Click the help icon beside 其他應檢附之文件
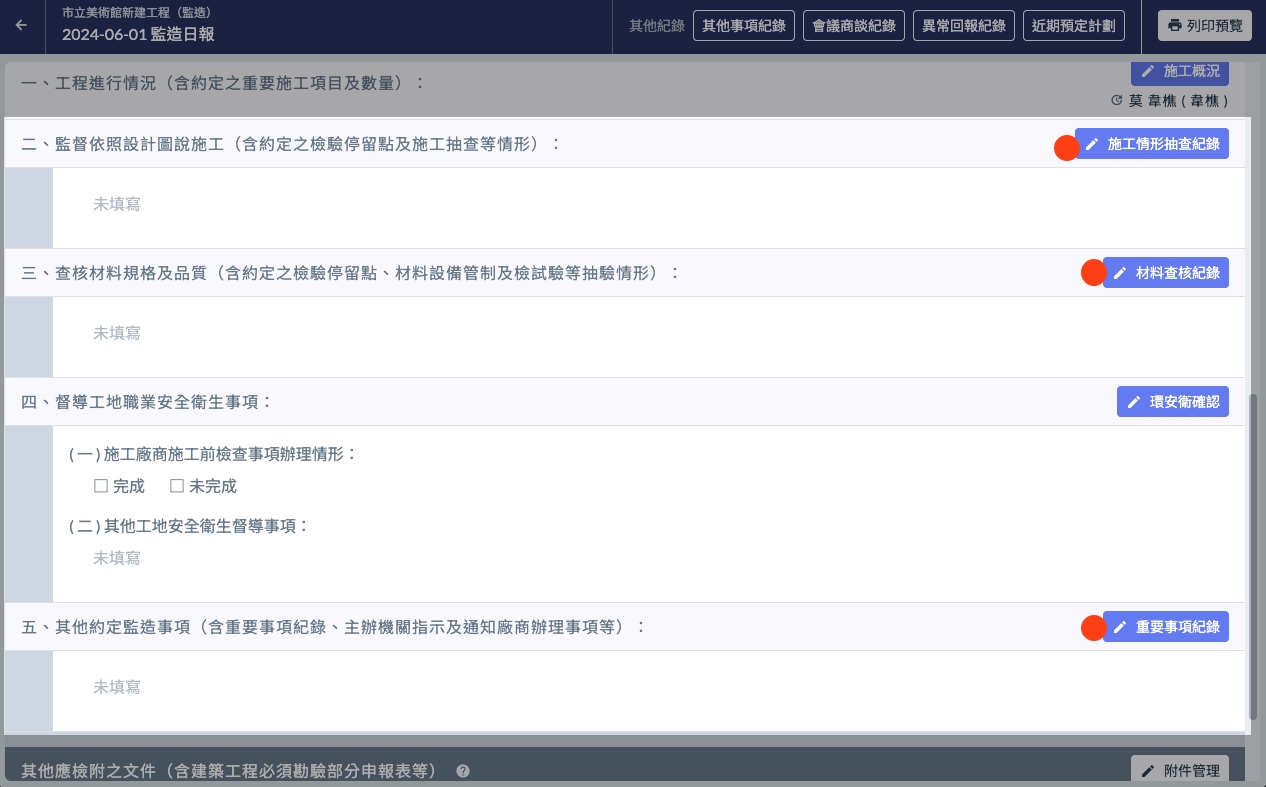 pyautogui.click(x=463, y=771)
